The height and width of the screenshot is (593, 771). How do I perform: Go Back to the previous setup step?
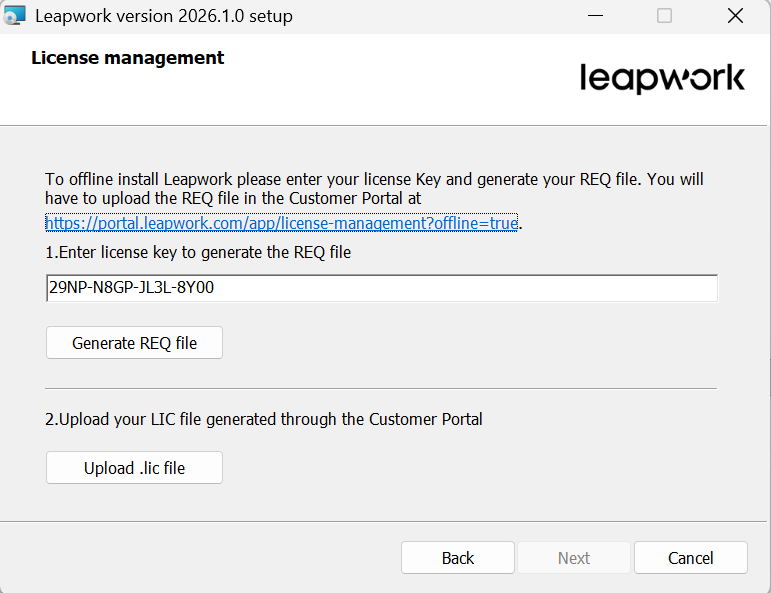(458, 558)
